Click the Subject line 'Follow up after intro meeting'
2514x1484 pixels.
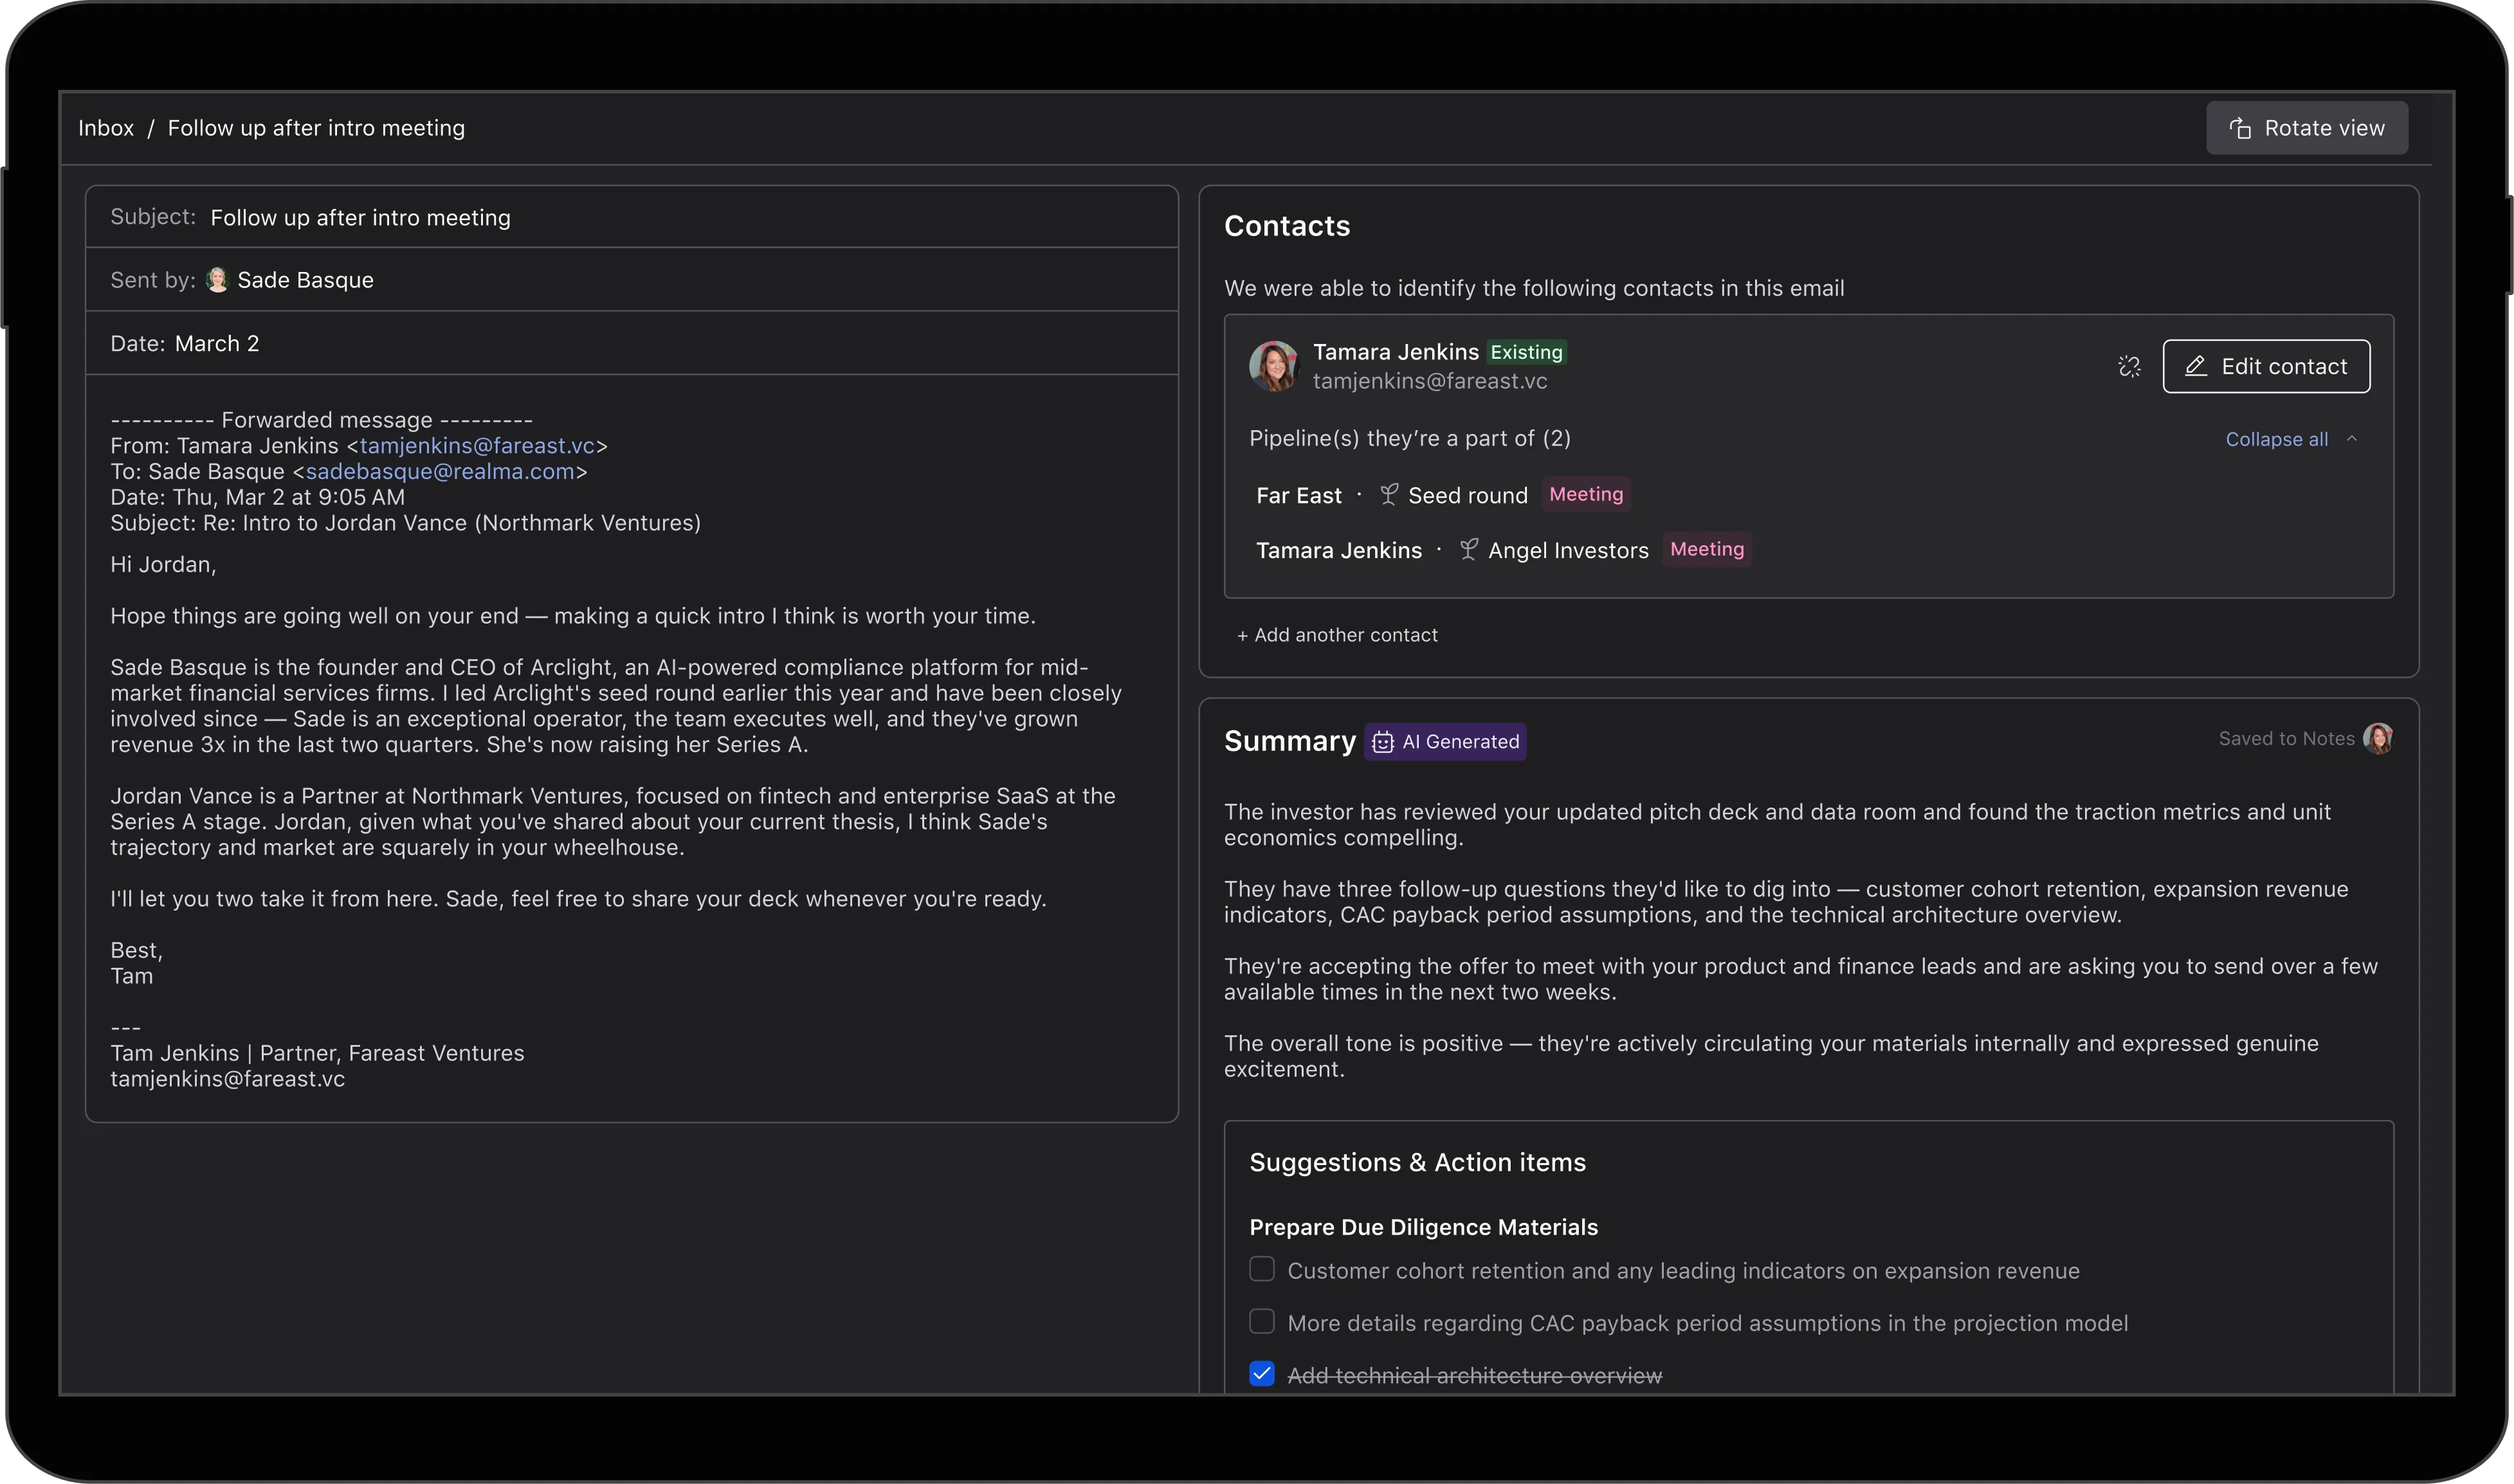[x=360, y=218]
